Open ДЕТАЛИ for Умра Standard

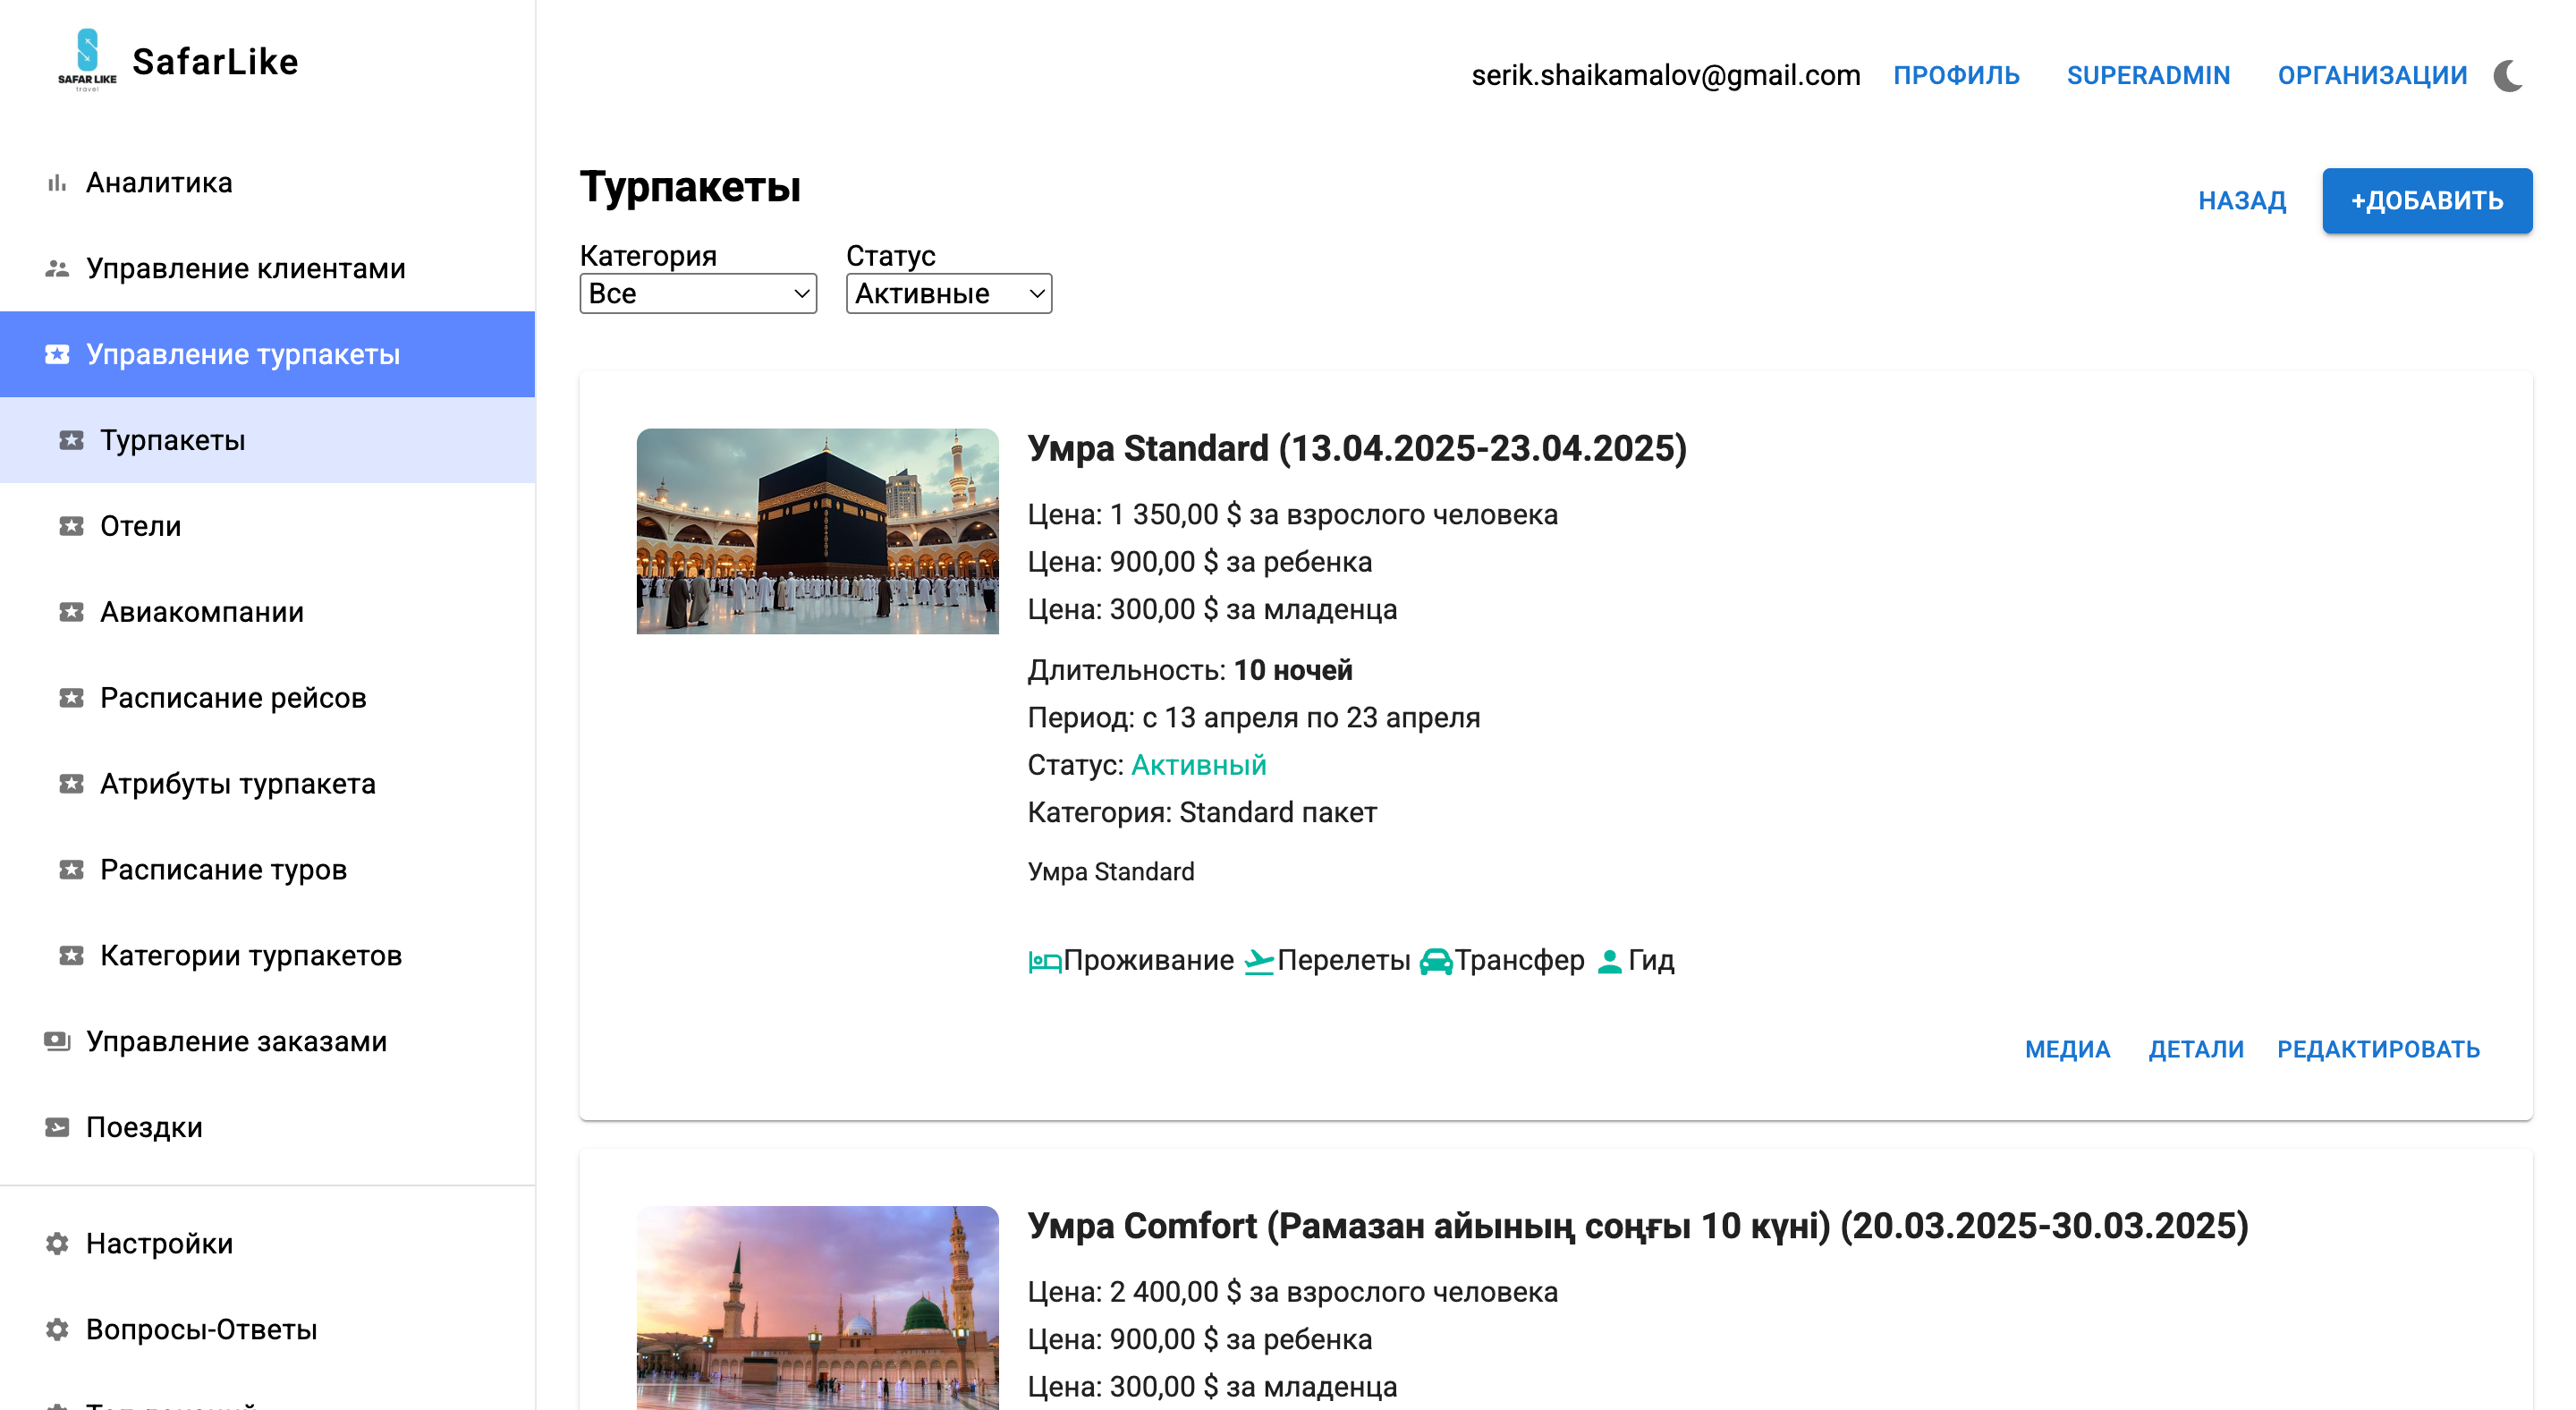[2196, 1050]
